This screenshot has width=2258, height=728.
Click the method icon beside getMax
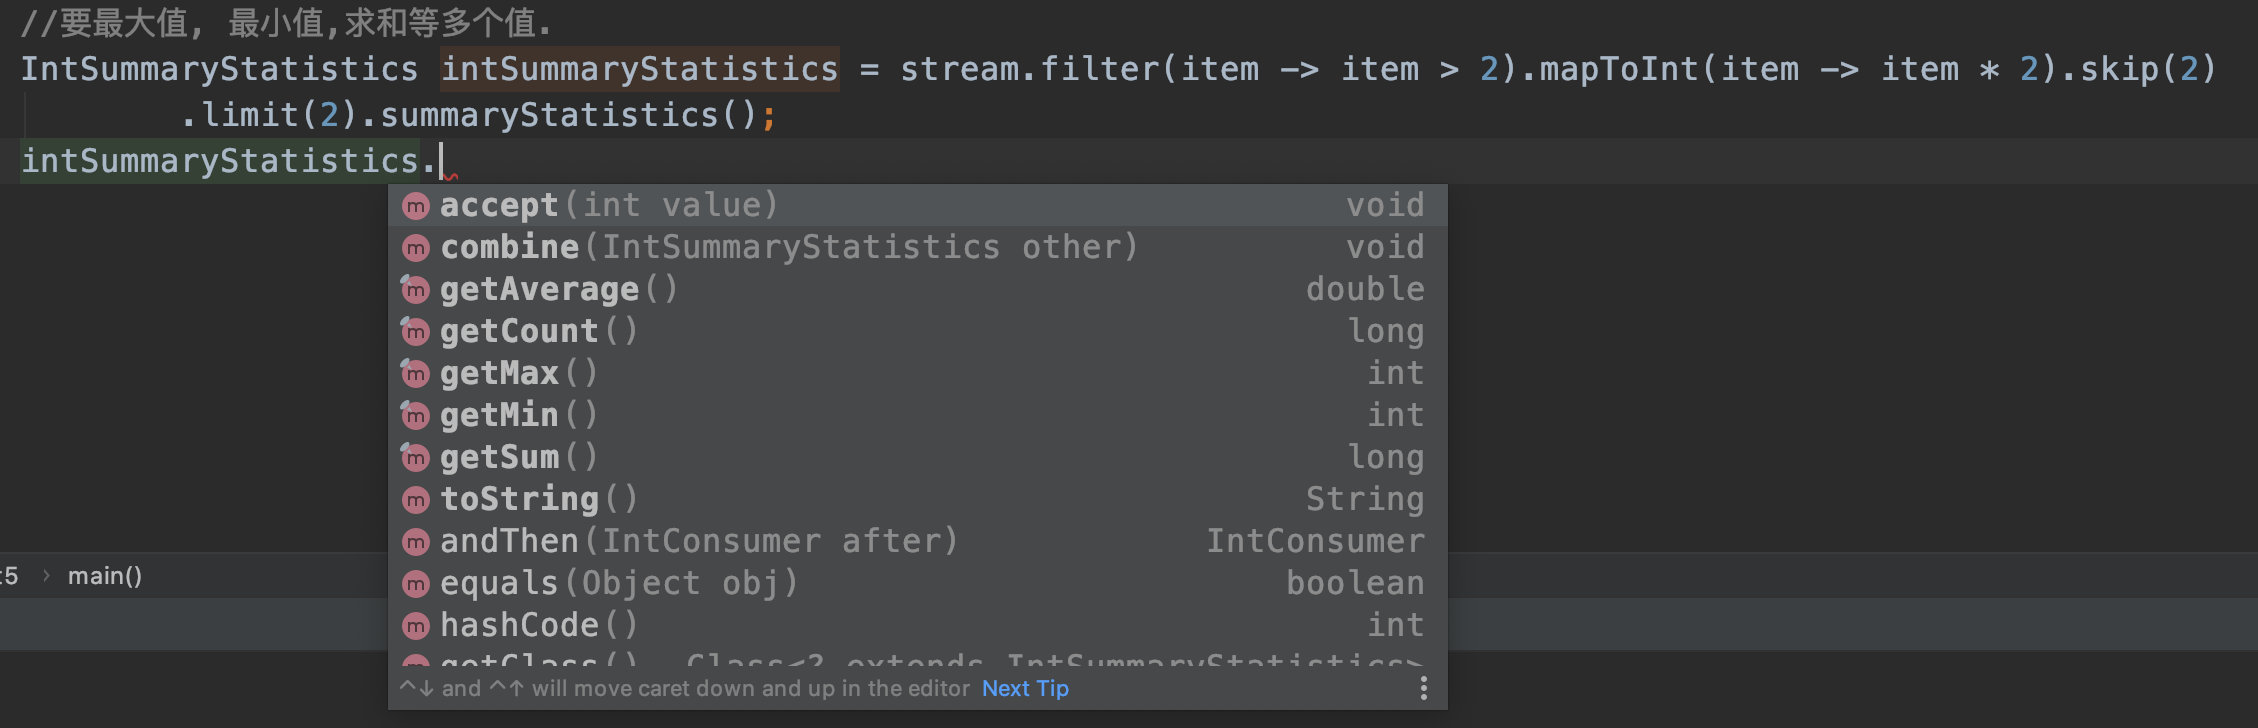(415, 374)
